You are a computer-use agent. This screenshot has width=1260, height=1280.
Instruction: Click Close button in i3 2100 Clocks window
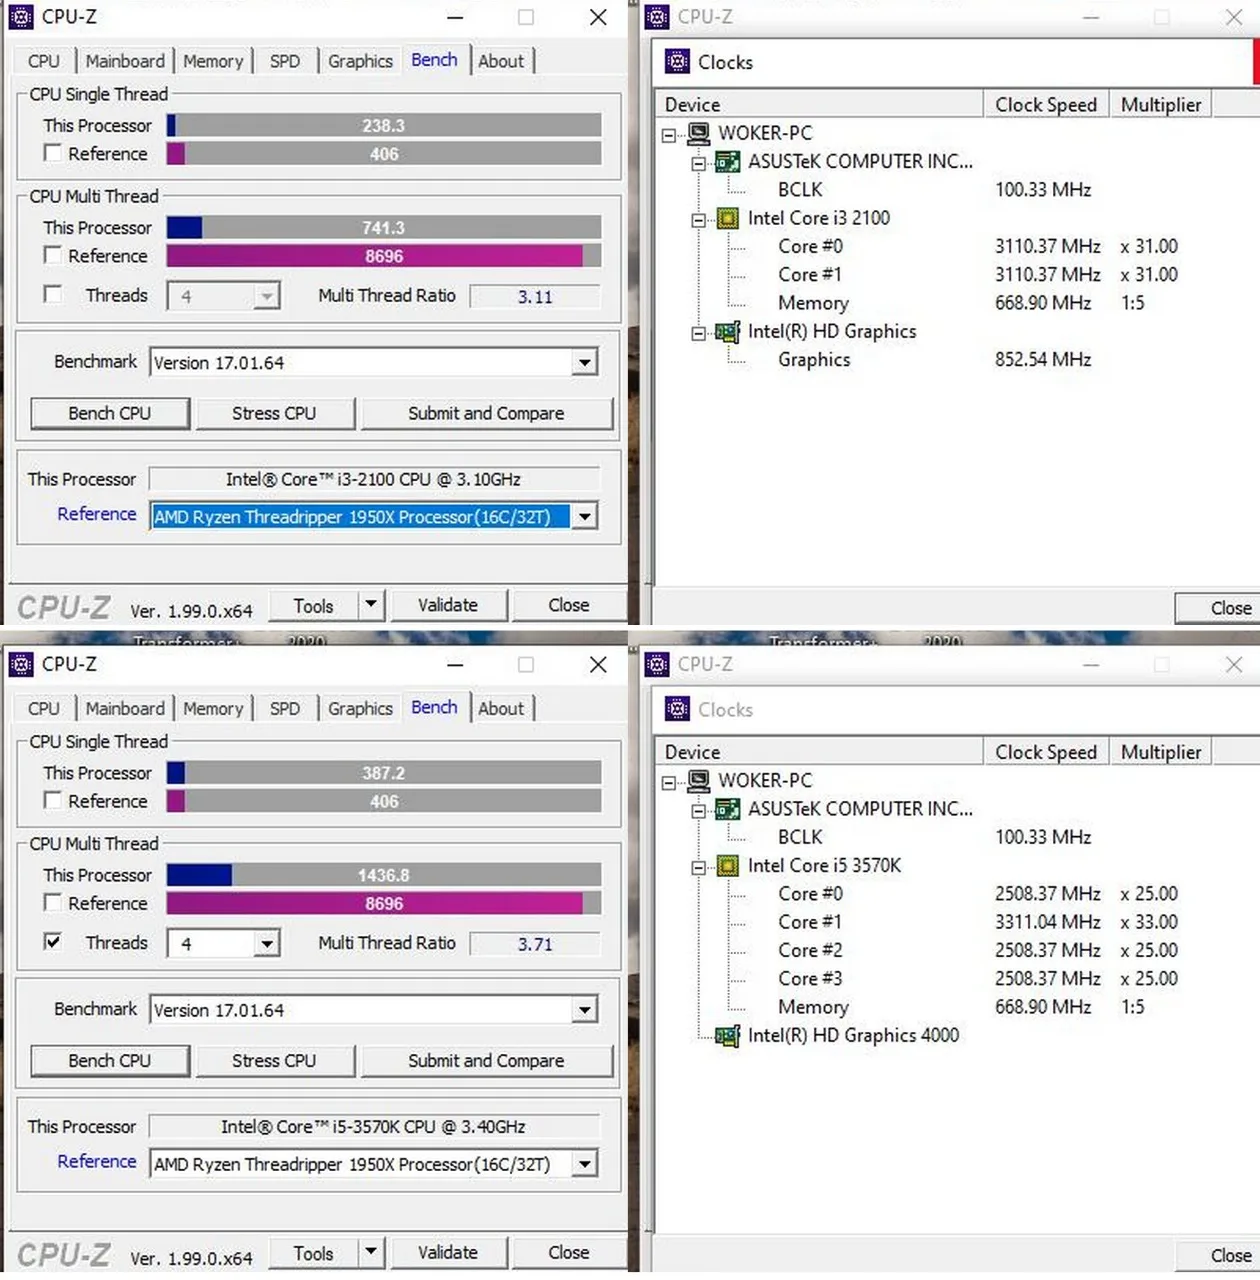(1218, 608)
